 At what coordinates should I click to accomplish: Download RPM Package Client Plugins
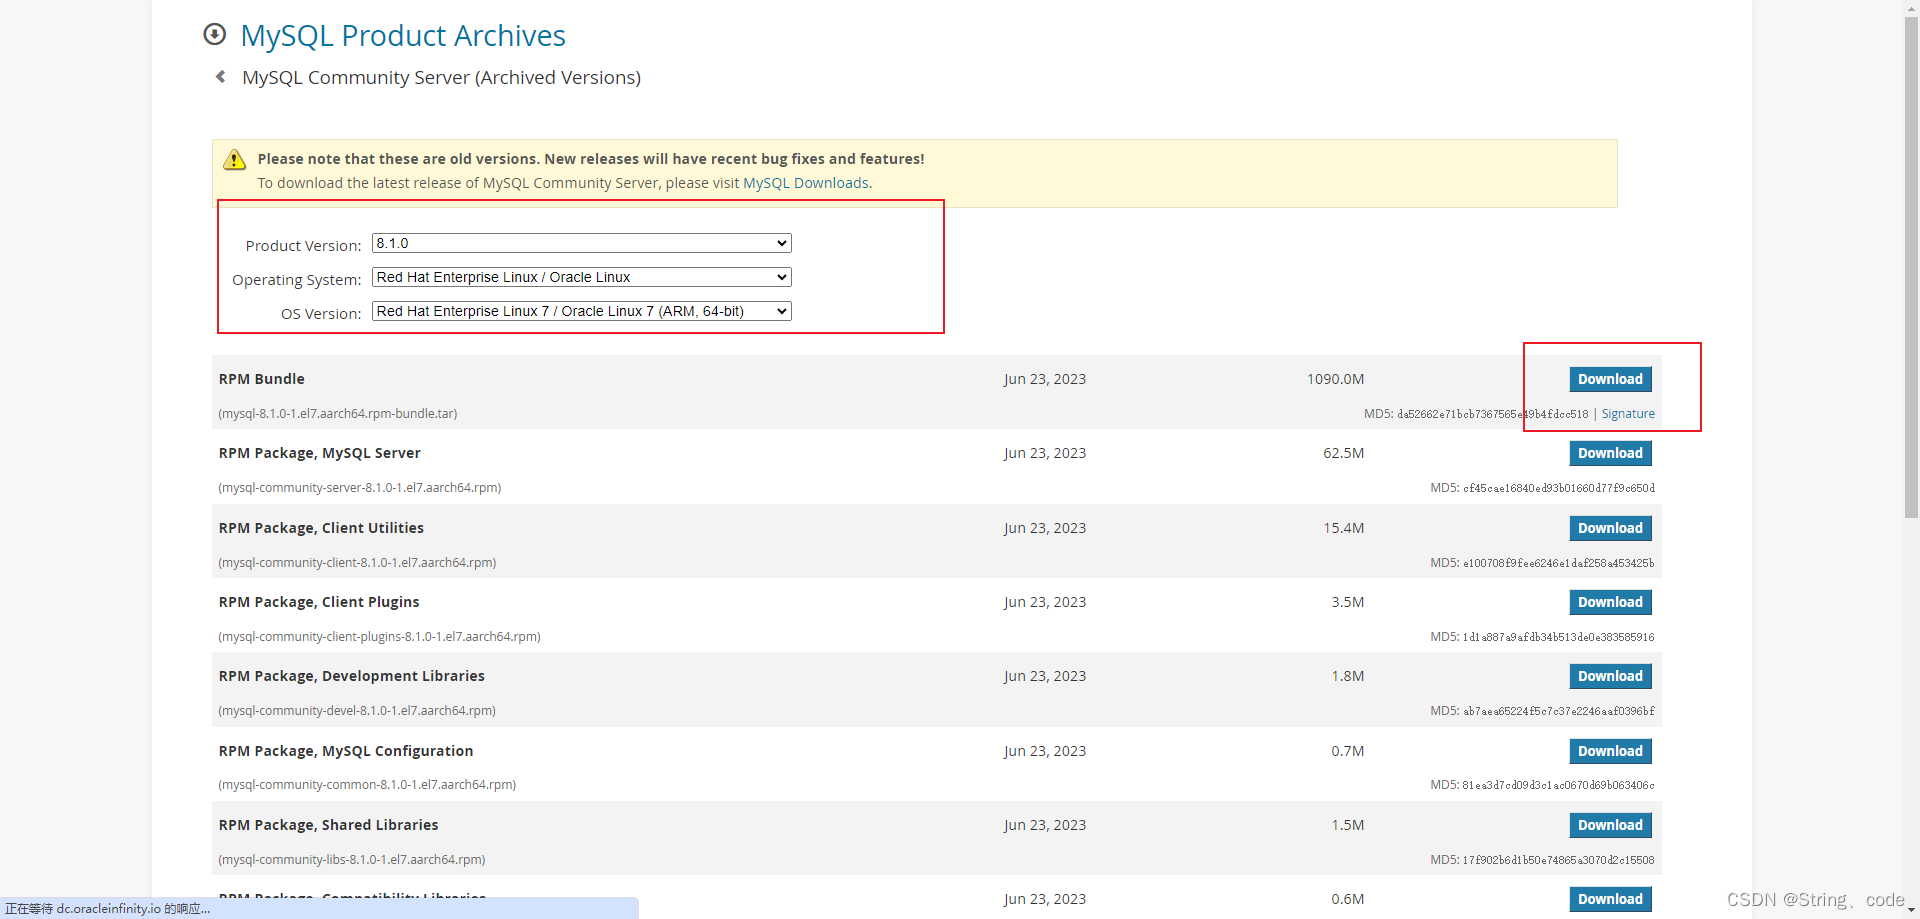click(1610, 602)
